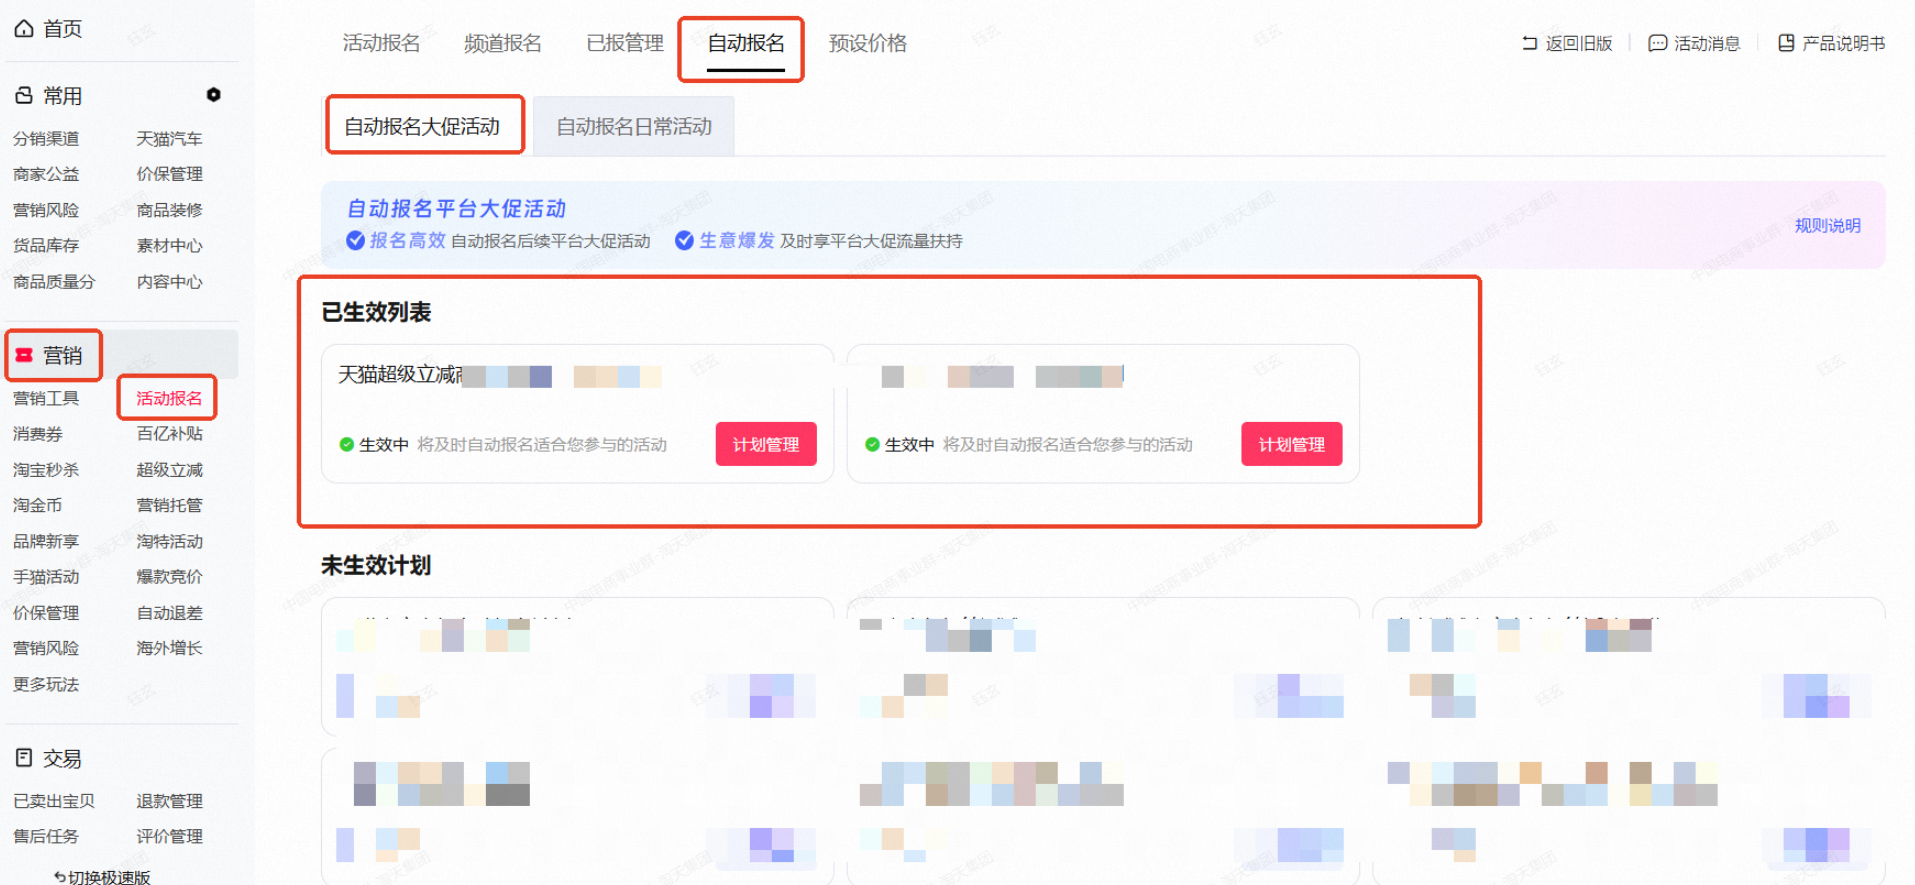Open the 已报管理 tab
1915x885 pixels.
coord(625,43)
